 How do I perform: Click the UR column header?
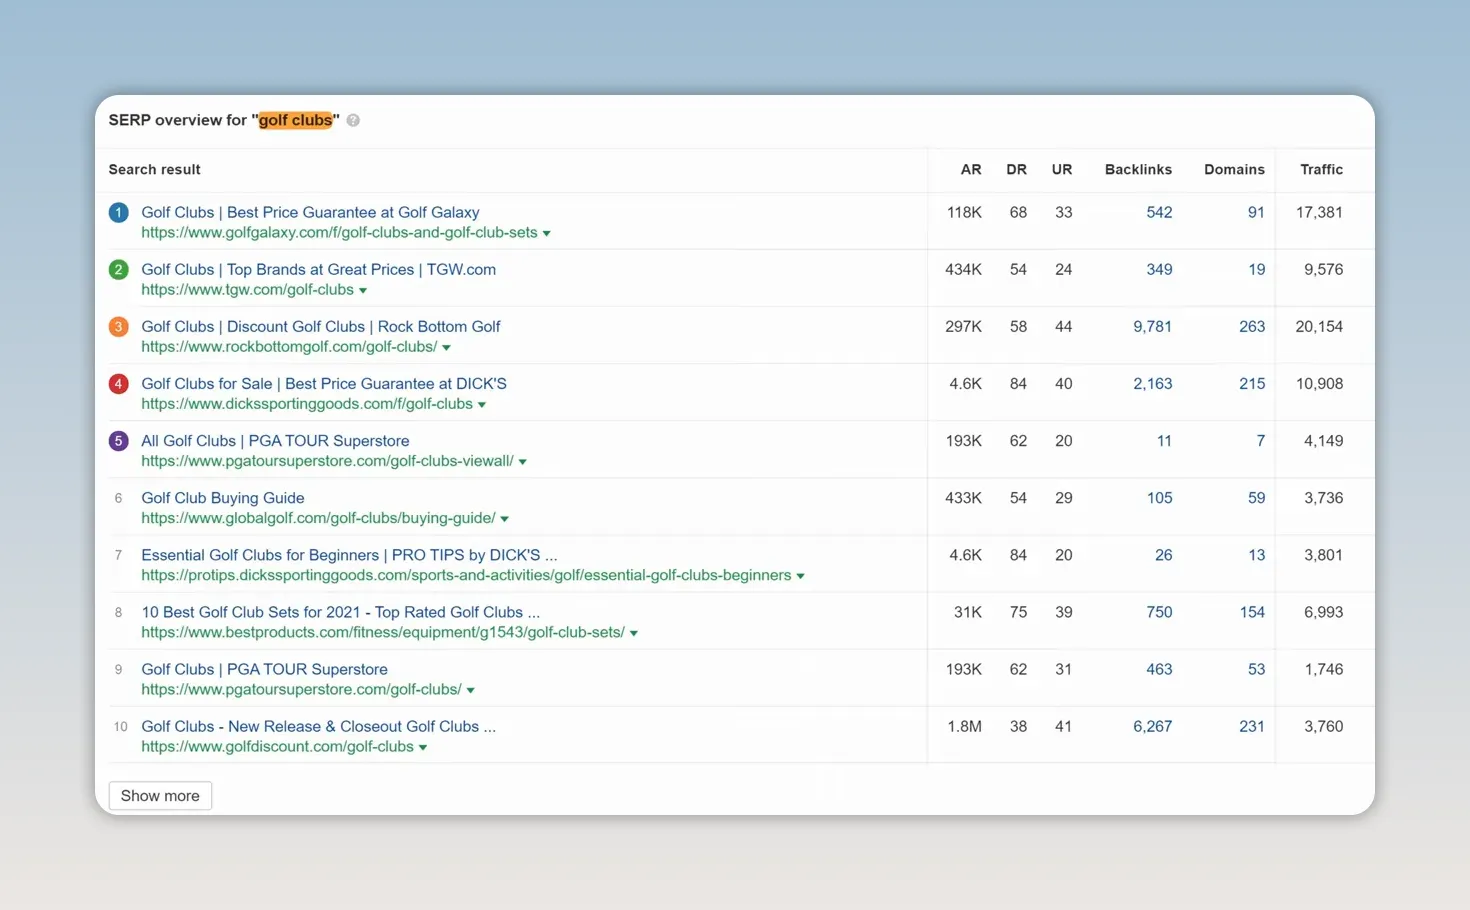pyautogui.click(x=1062, y=169)
